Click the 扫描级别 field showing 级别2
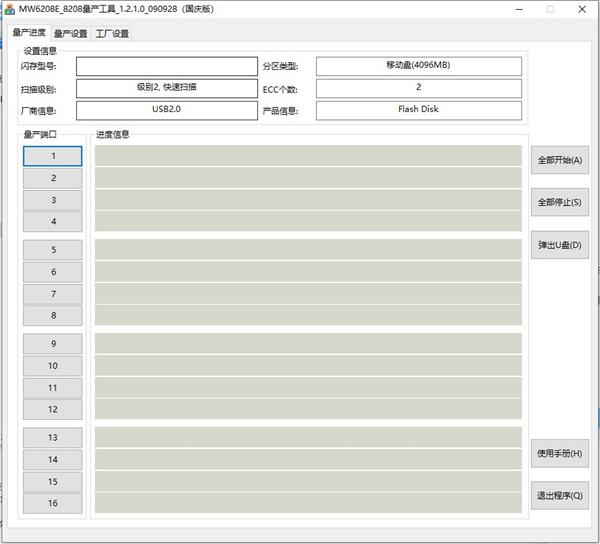This screenshot has width=600, height=544. point(166,88)
